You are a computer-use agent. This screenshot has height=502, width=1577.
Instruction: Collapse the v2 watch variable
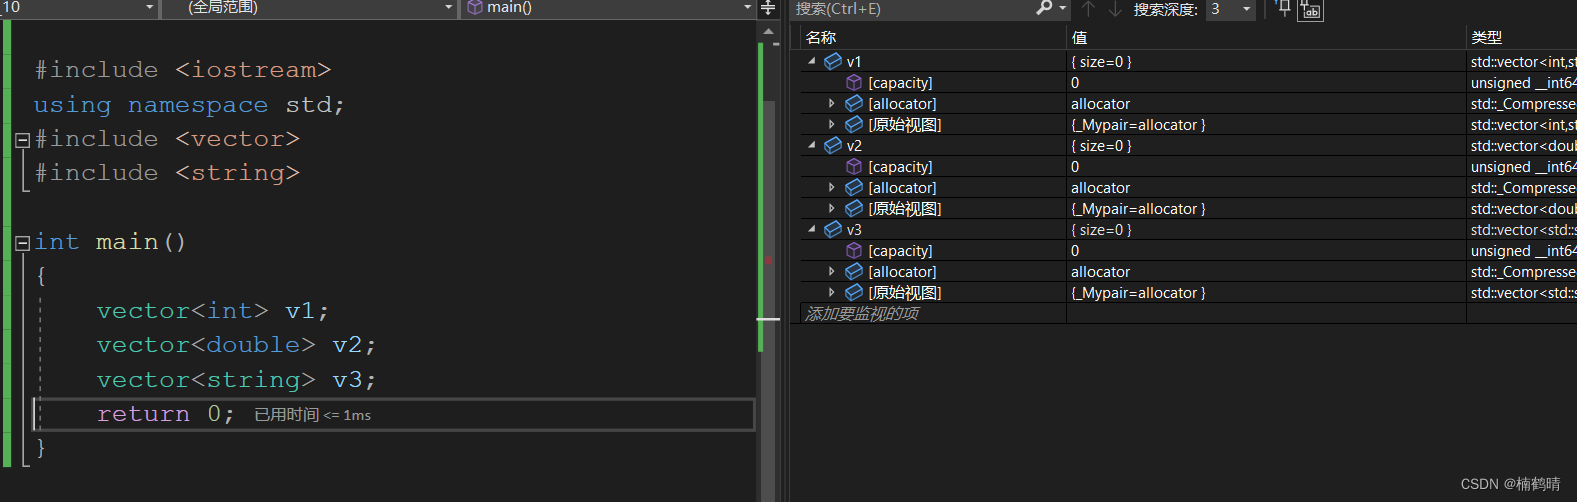click(x=812, y=145)
